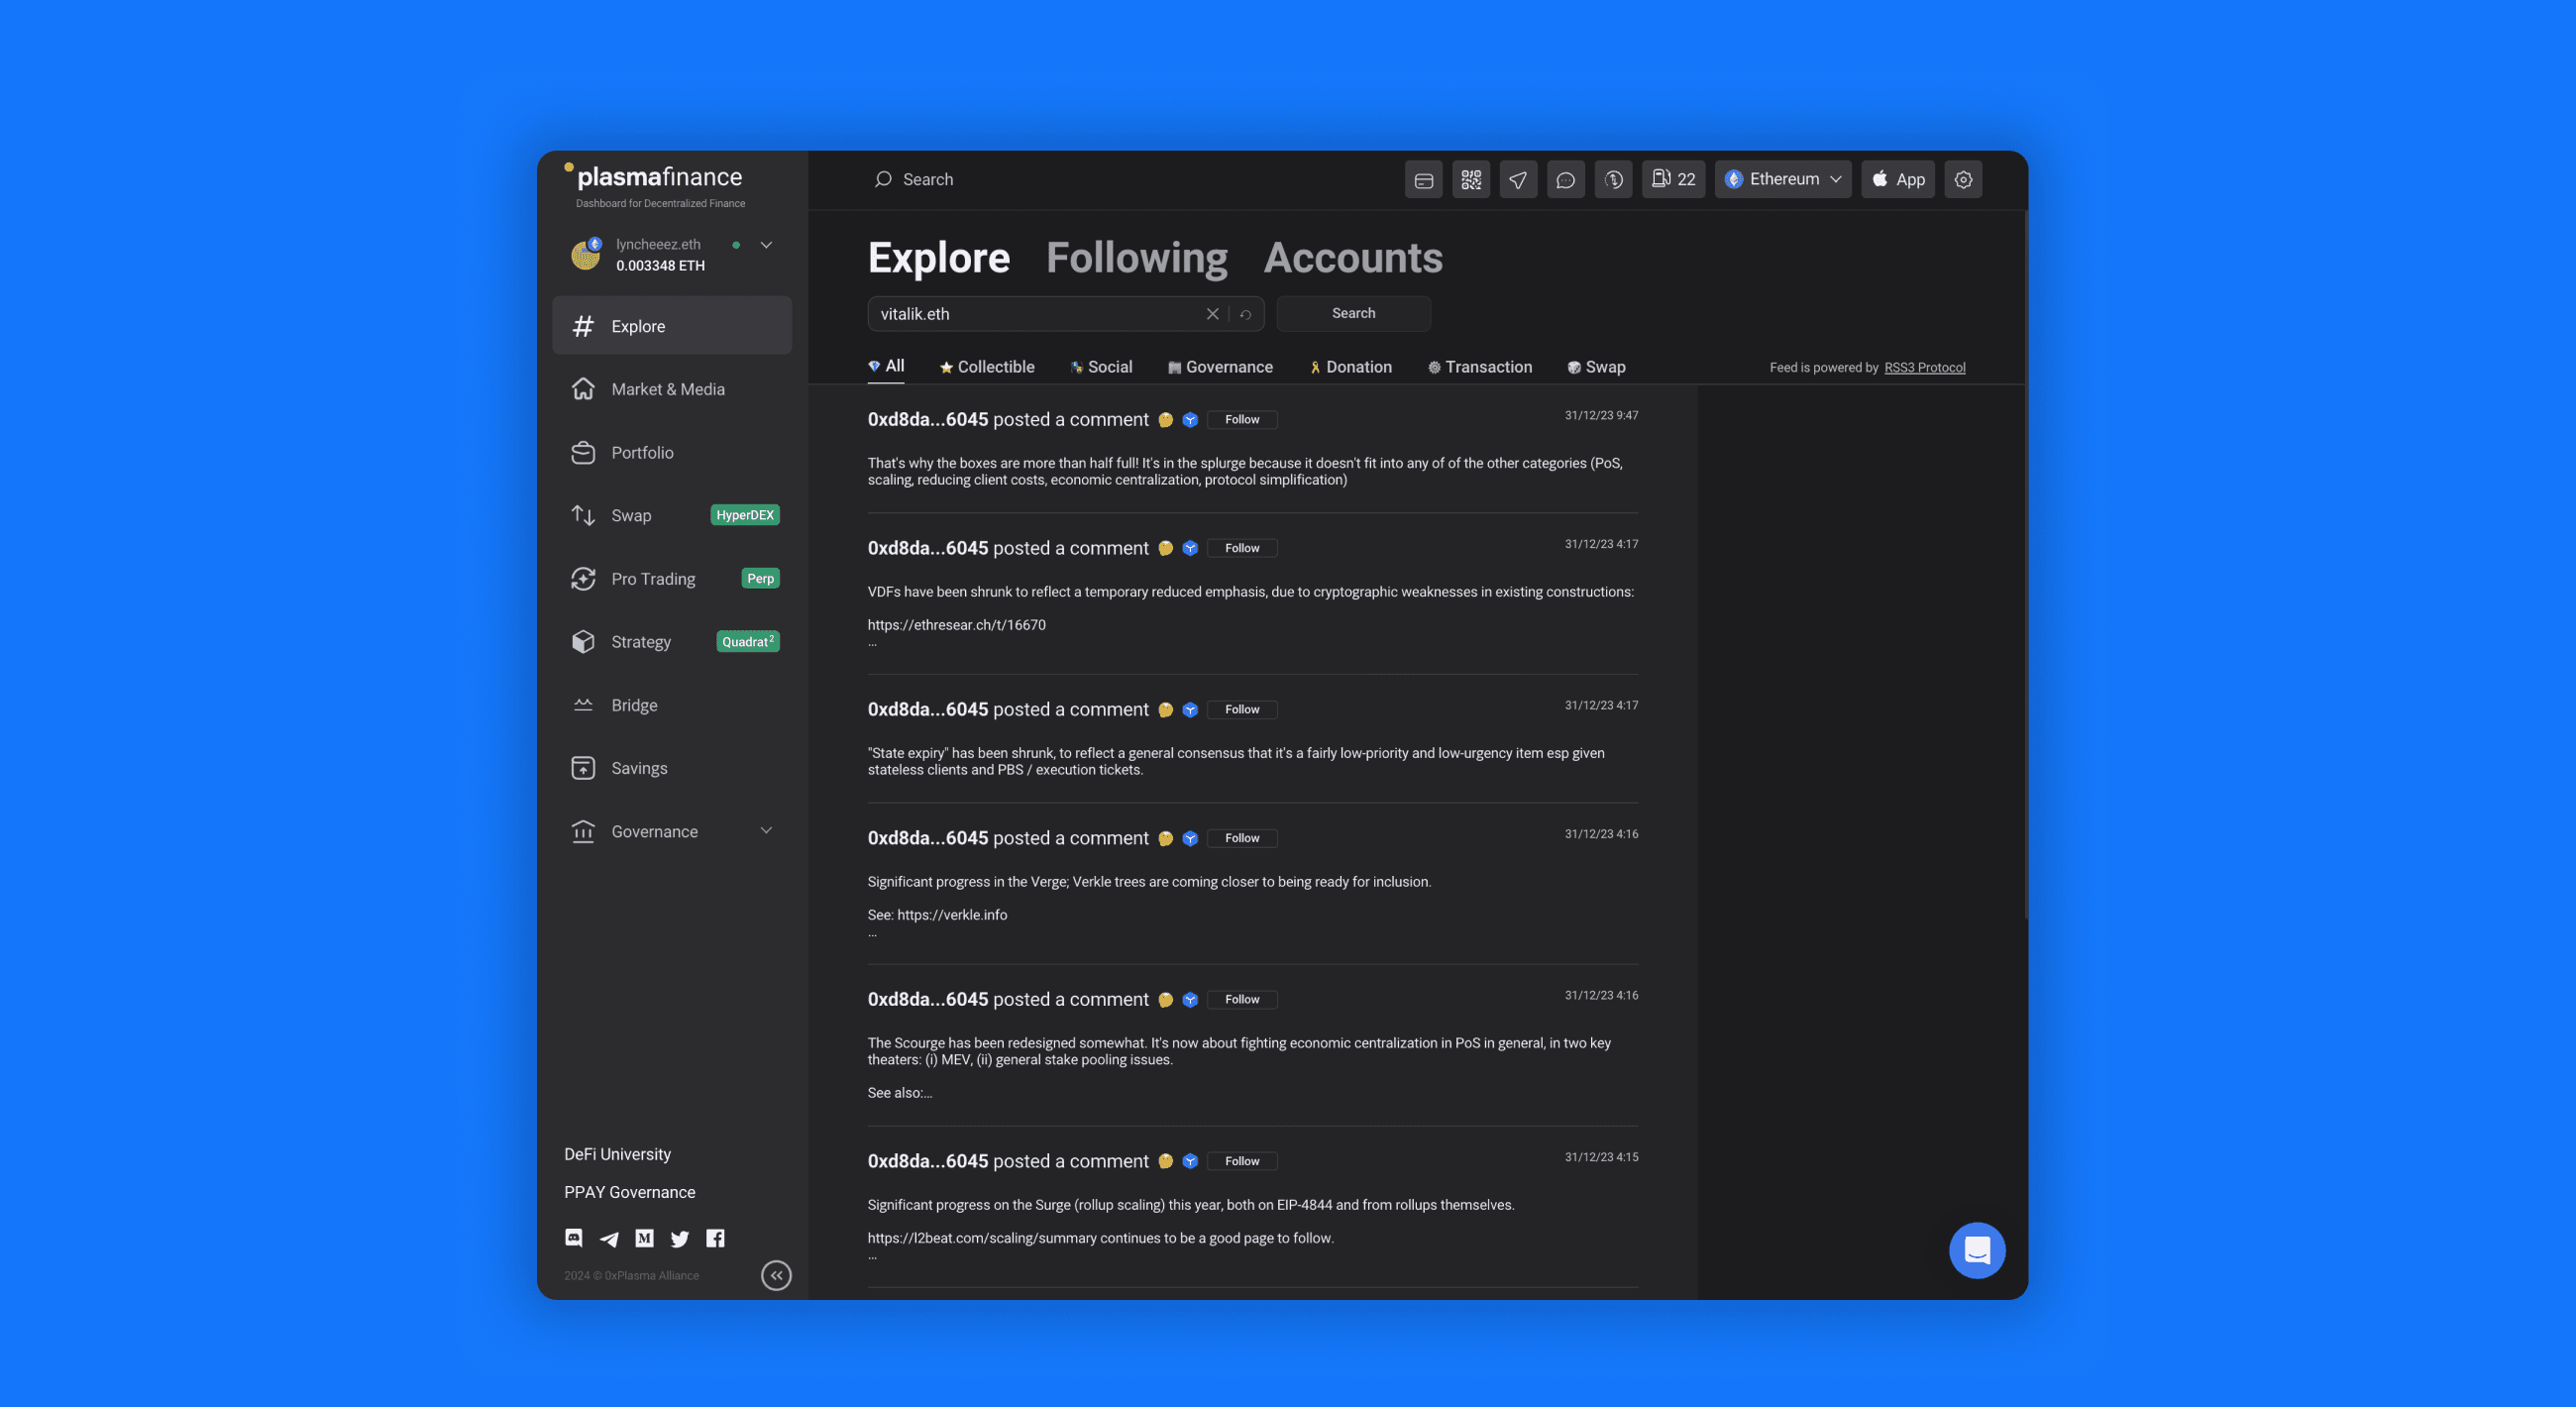Open the chat bubble icon in toolbar
The width and height of the screenshot is (2576, 1407).
(x=1566, y=180)
